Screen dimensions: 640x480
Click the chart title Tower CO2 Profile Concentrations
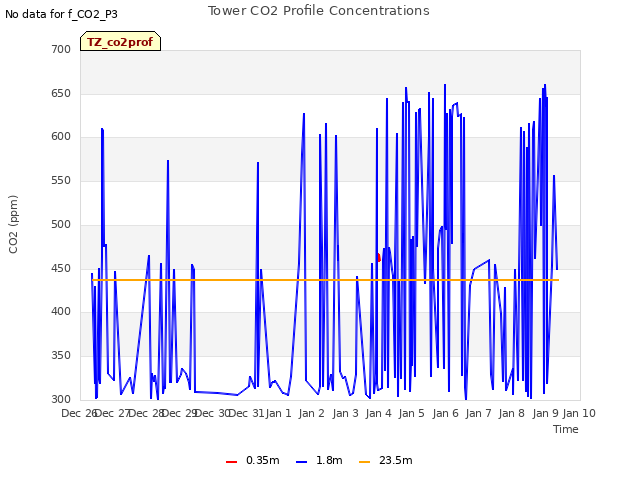click(x=318, y=11)
